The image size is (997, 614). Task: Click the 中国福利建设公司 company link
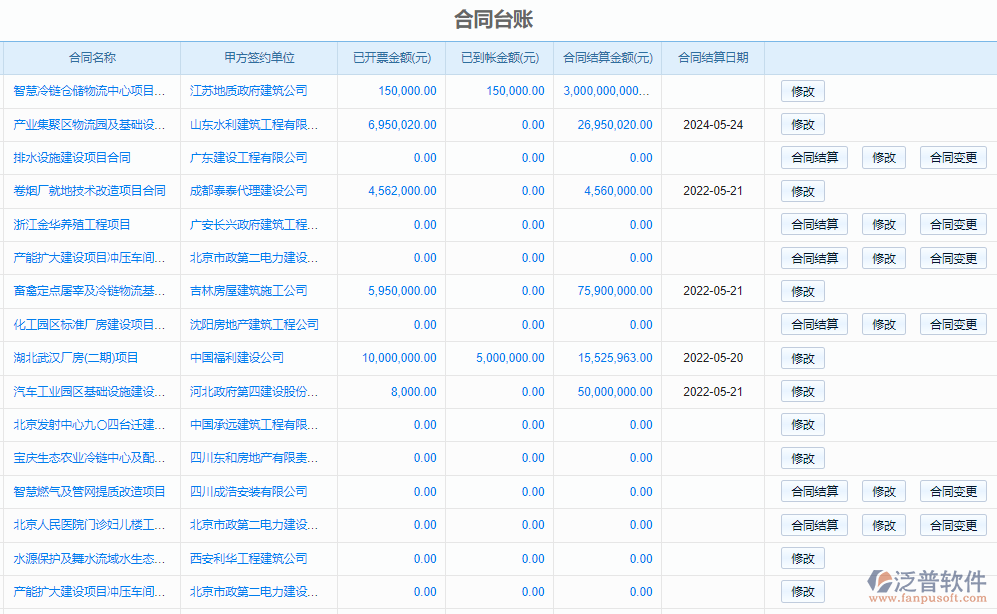[237, 358]
